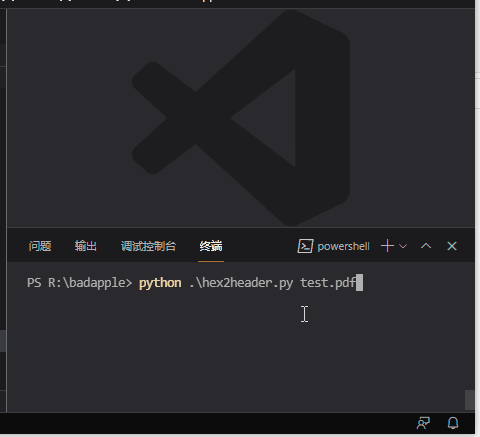Switch to the 输出 tab
Screen dimensions: 480x437
point(86,246)
